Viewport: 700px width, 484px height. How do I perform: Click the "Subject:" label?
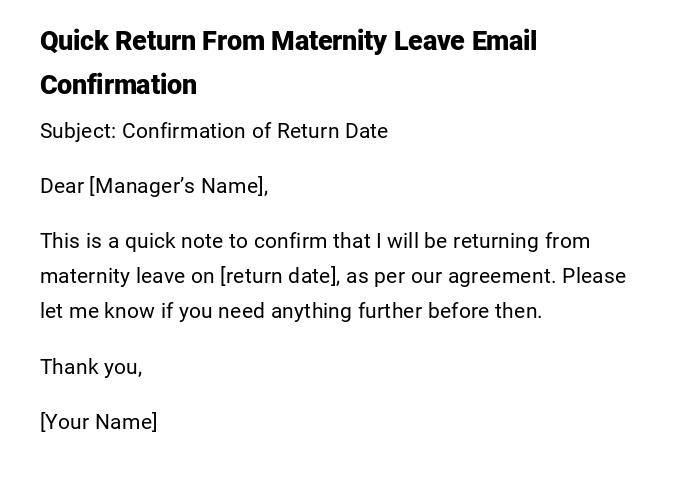click(78, 131)
